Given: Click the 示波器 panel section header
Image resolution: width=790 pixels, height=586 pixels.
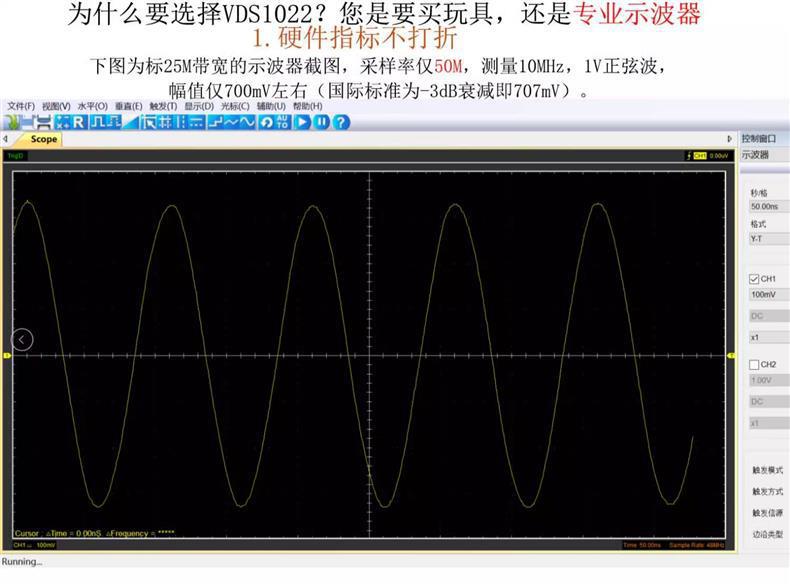Looking at the screenshot, I should tap(755, 155).
